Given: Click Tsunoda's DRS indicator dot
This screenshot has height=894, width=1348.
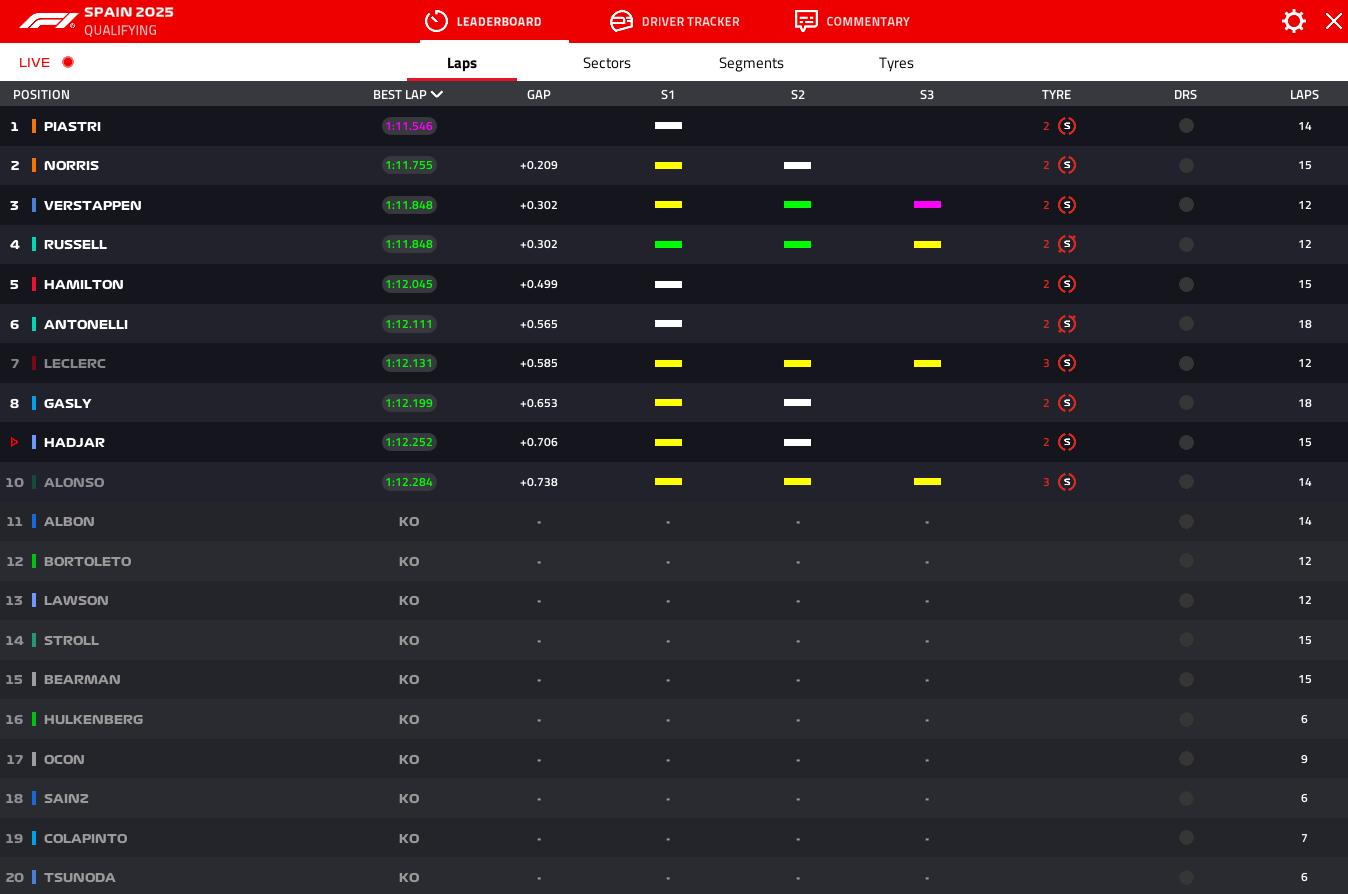Looking at the screenshot, I should (1186, 877).
